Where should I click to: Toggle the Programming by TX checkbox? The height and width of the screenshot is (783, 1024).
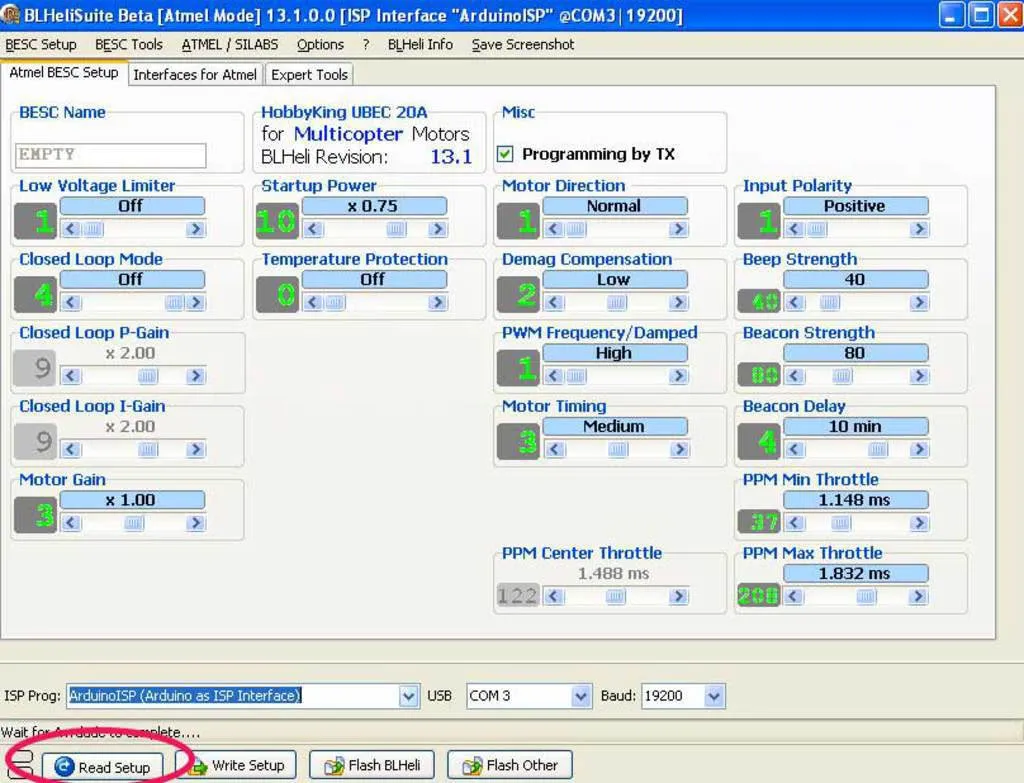tap(505, 154)
